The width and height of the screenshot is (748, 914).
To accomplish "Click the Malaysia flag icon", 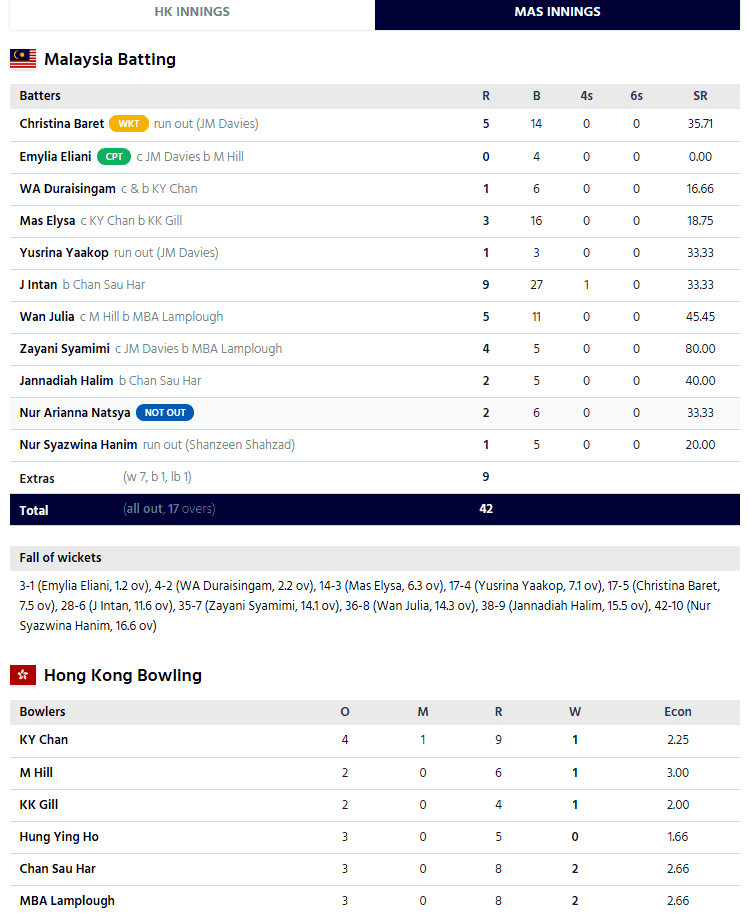I will pos(23,59).
